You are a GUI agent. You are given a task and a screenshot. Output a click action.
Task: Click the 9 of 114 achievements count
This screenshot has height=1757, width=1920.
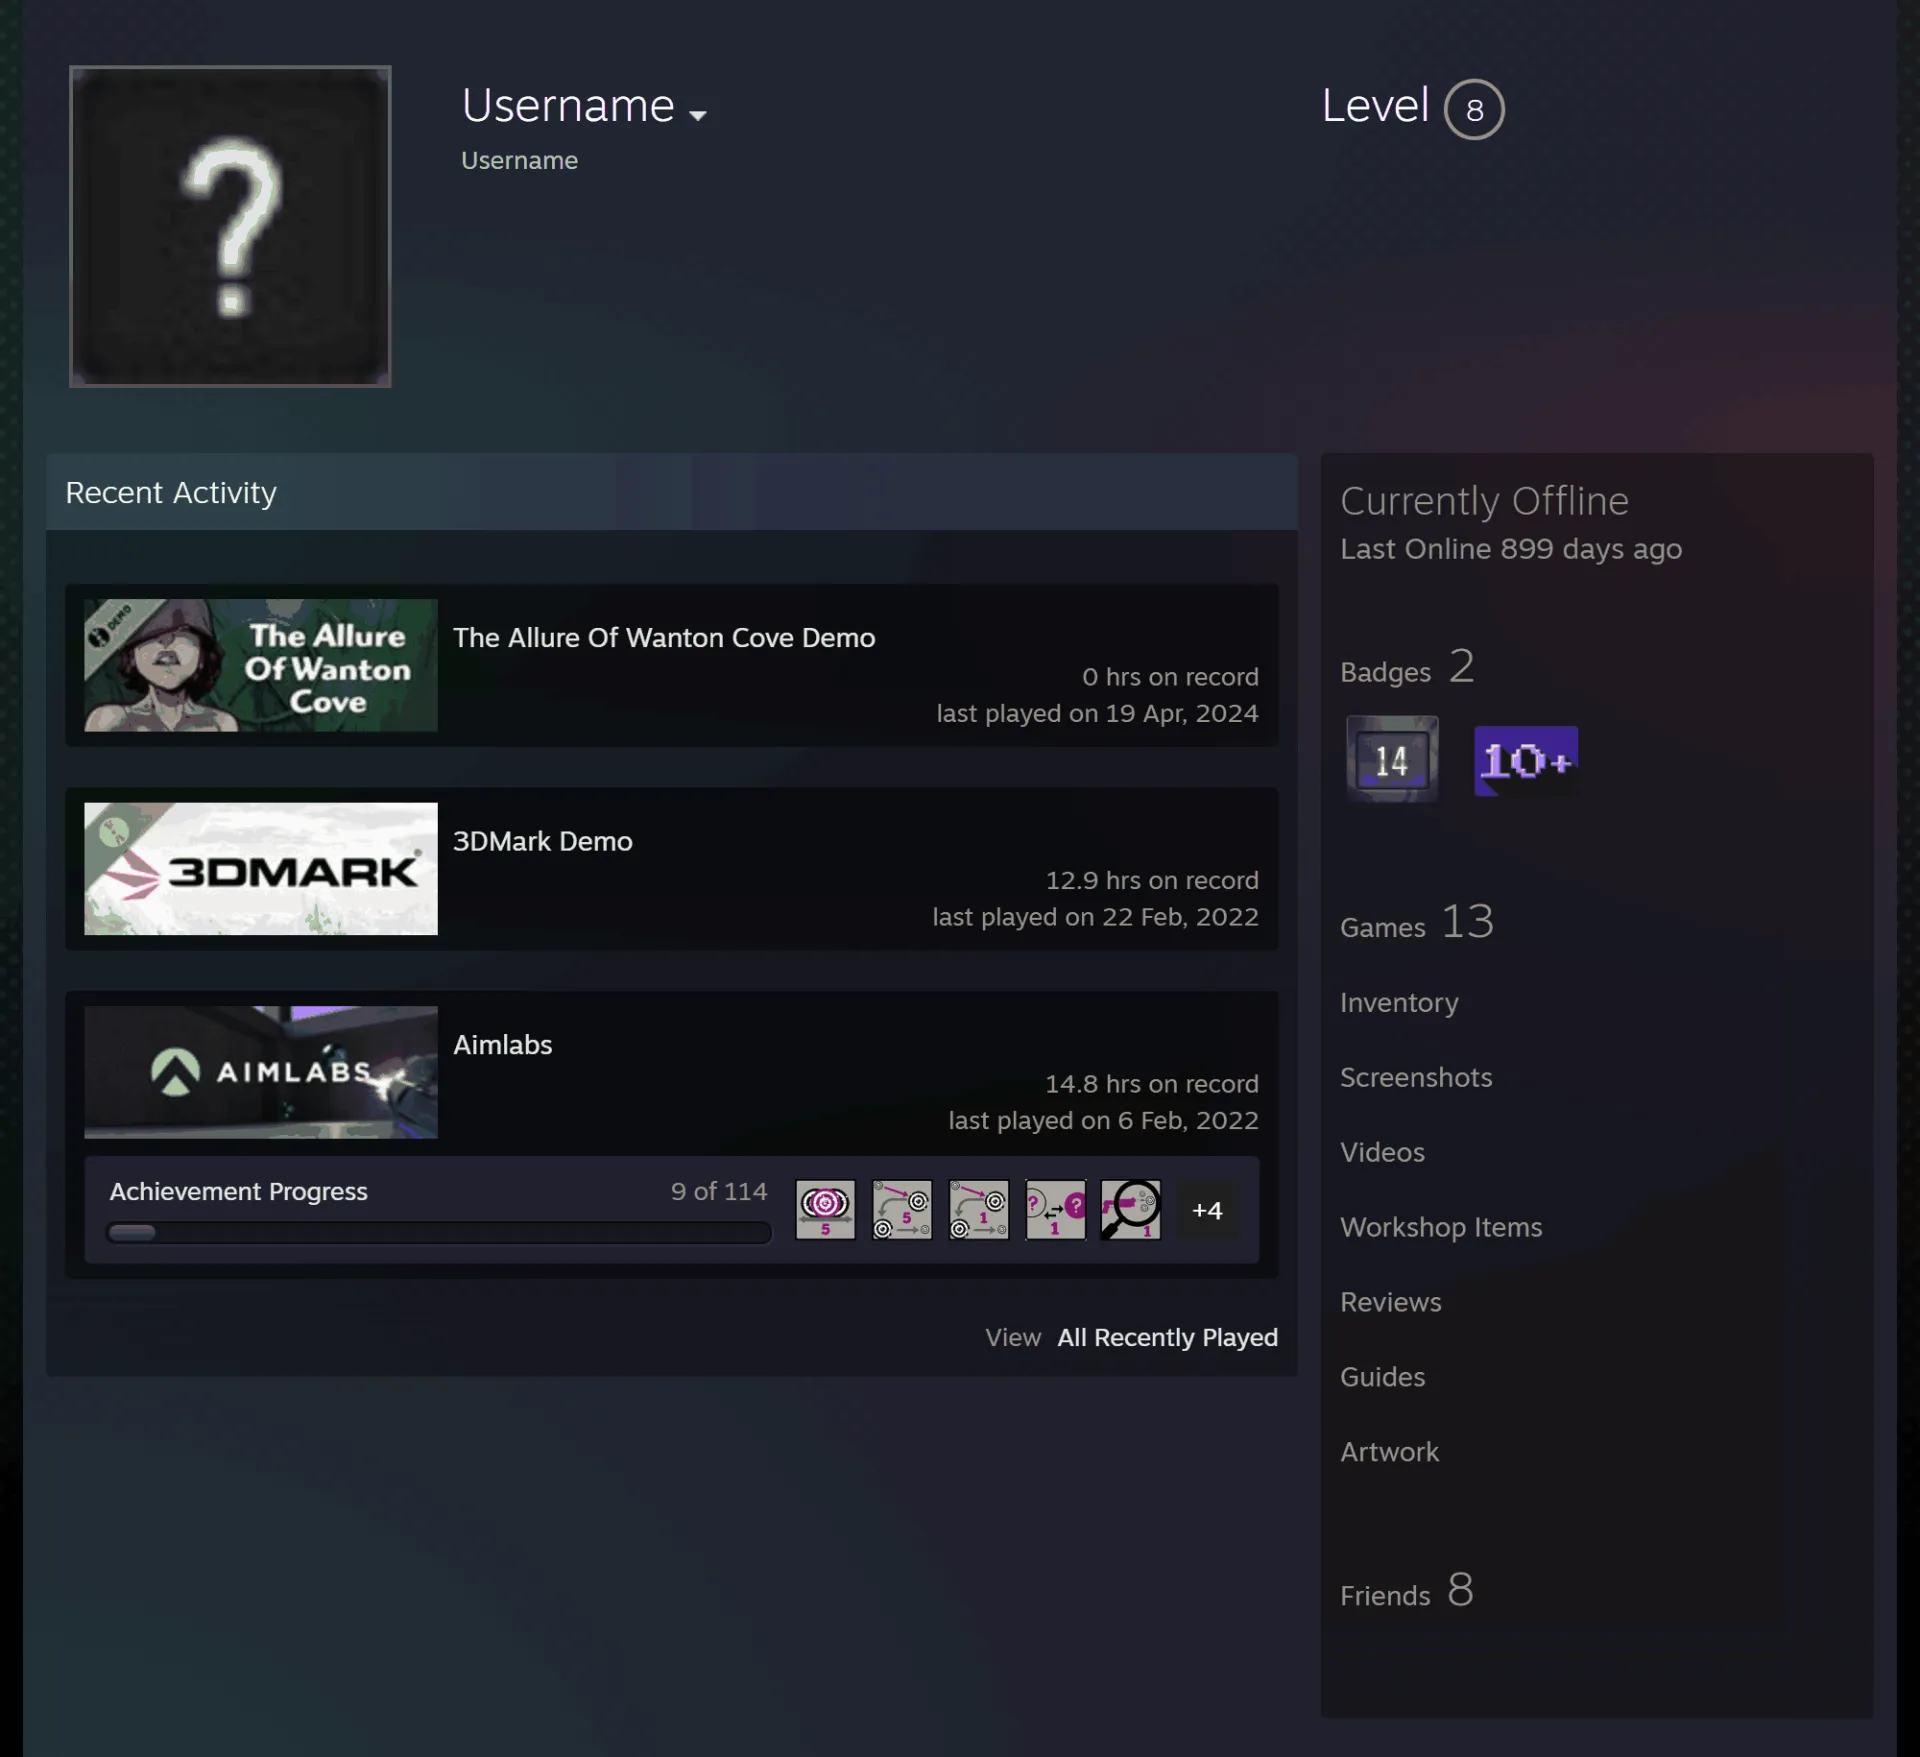tap(719, 1191)
